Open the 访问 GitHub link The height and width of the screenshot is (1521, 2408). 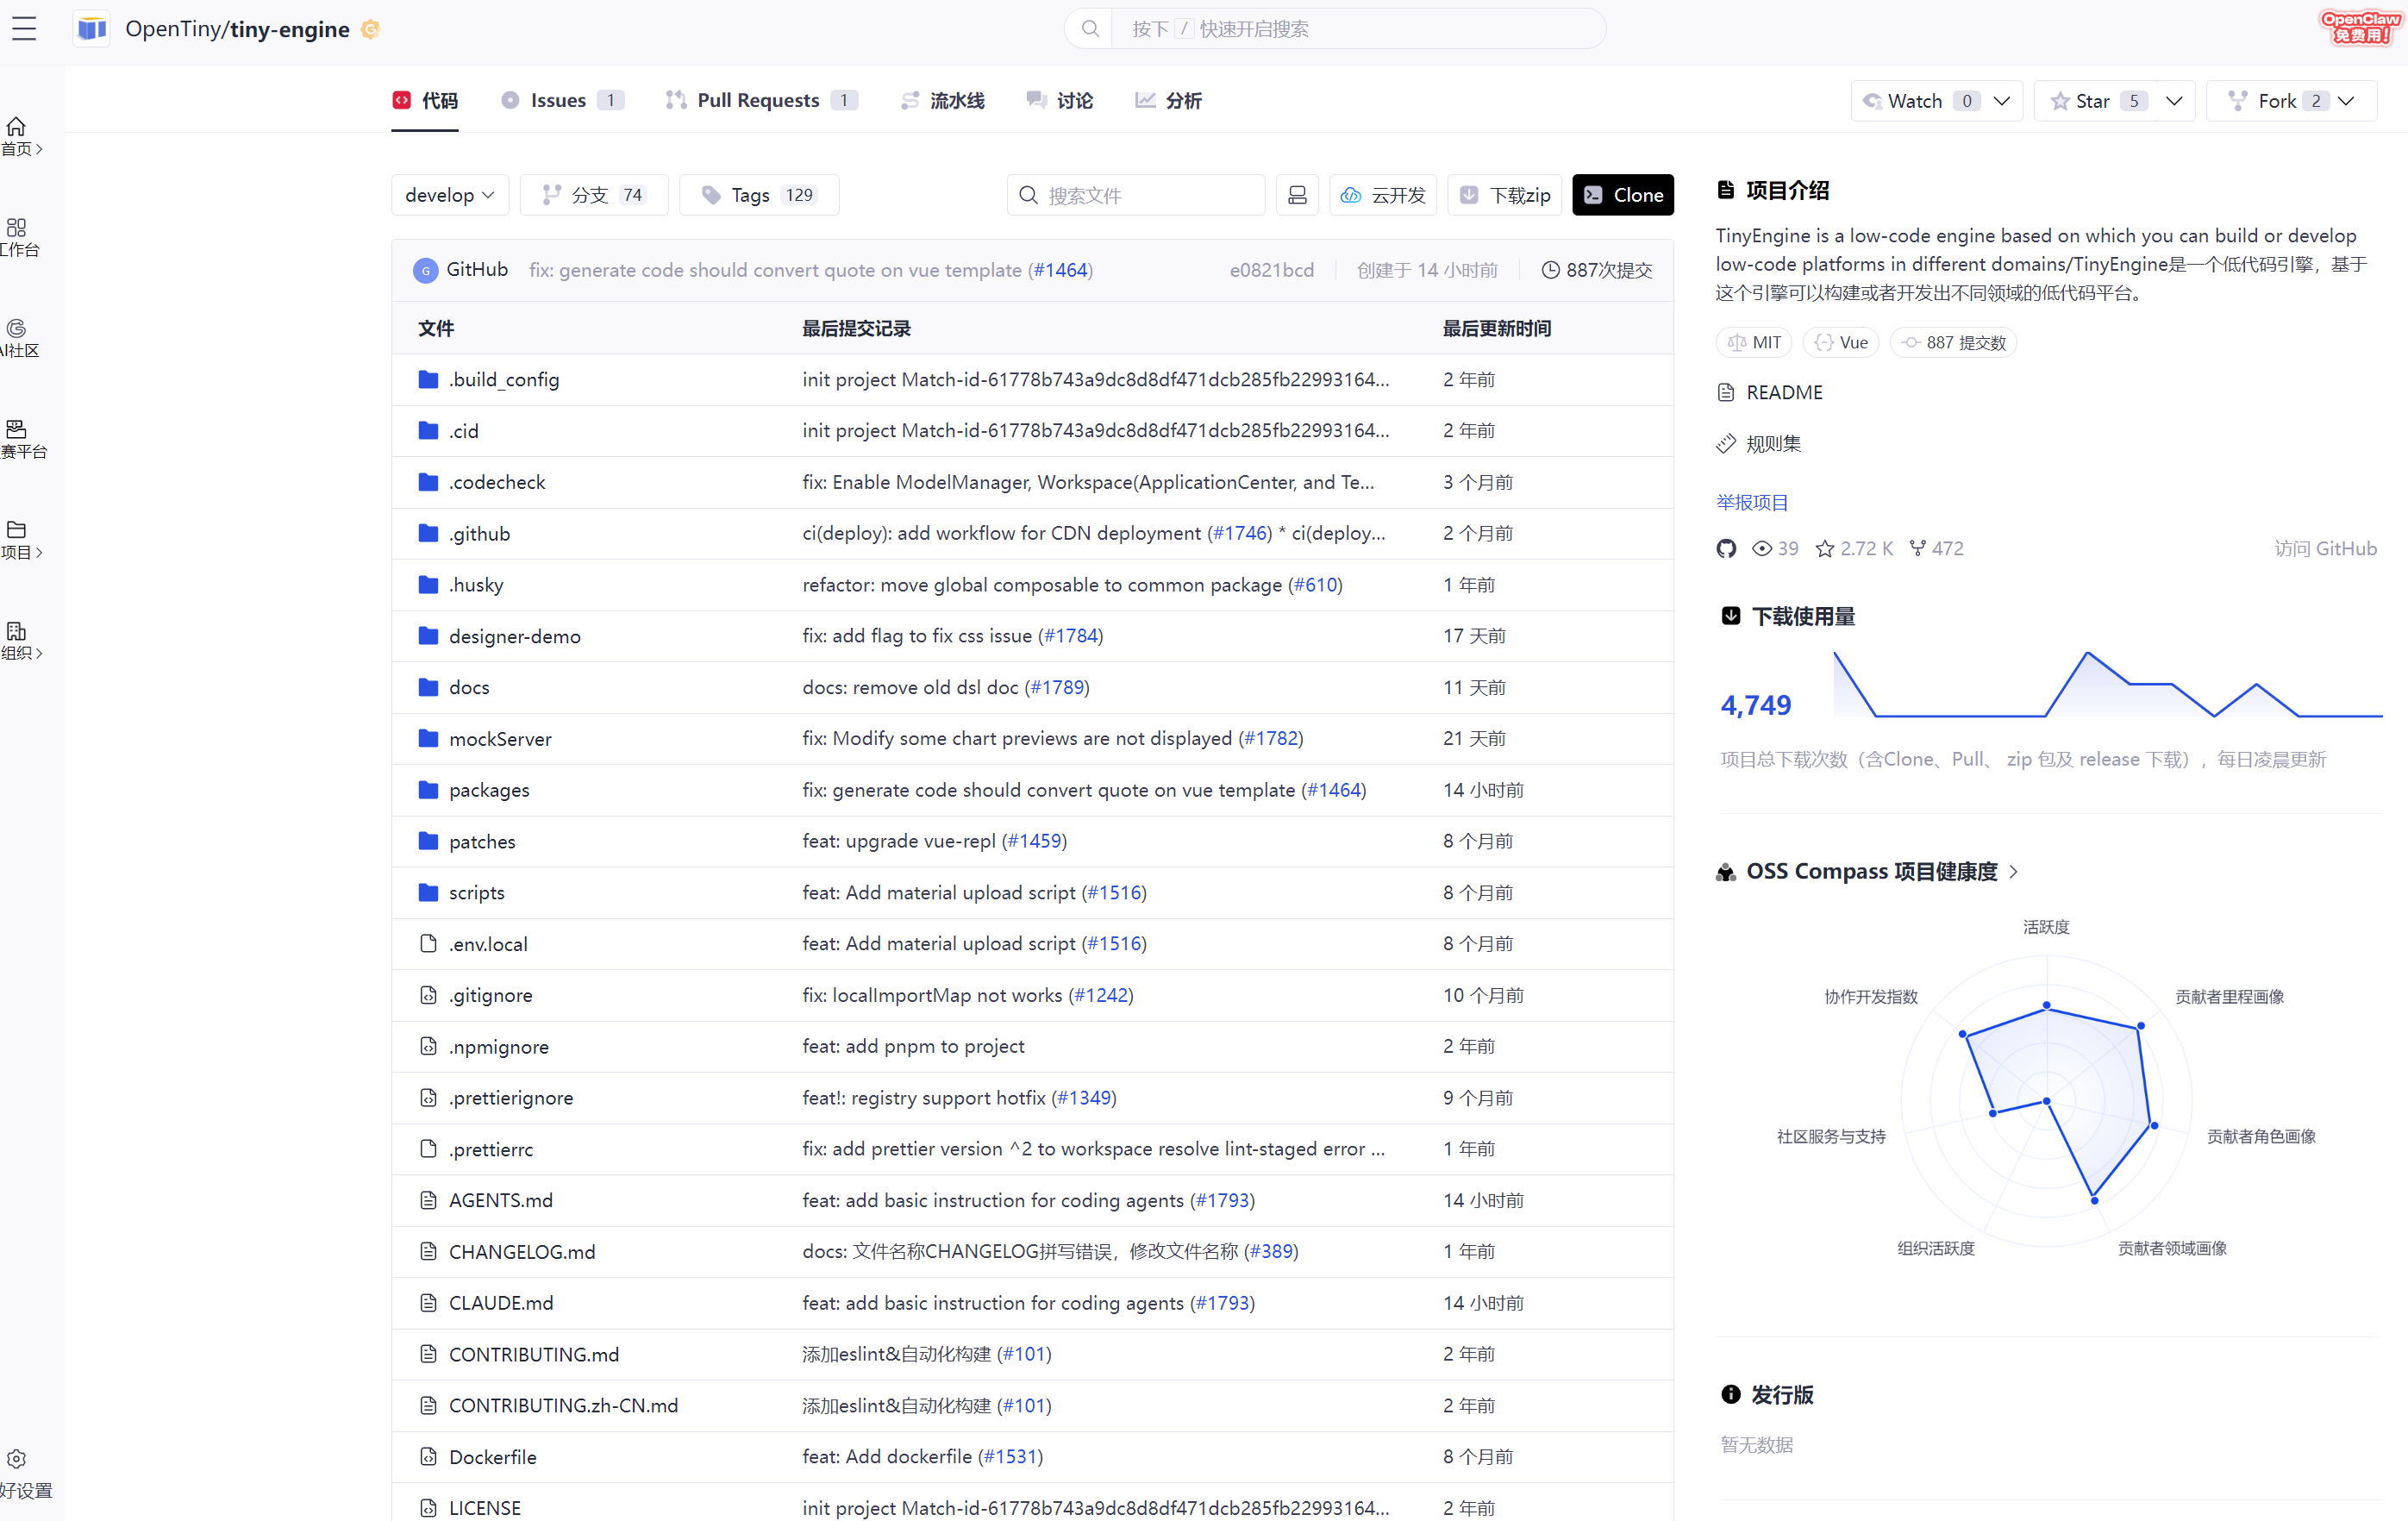coord(2325,549)
